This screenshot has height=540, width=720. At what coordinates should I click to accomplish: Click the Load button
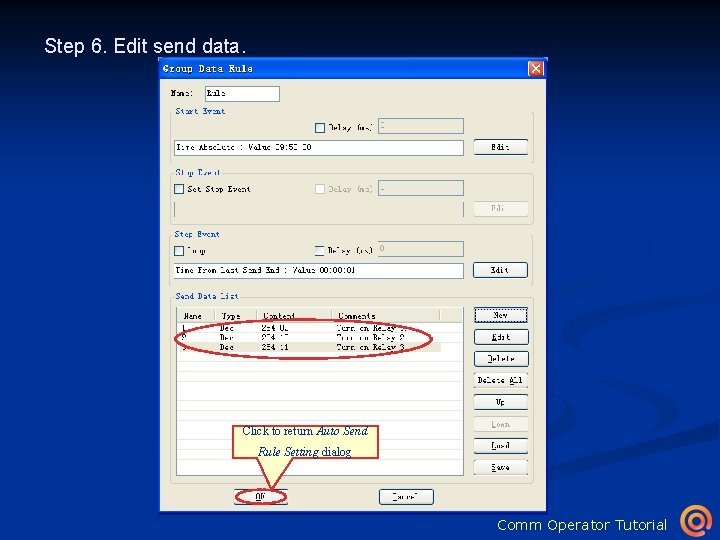(x=501, y=445)
